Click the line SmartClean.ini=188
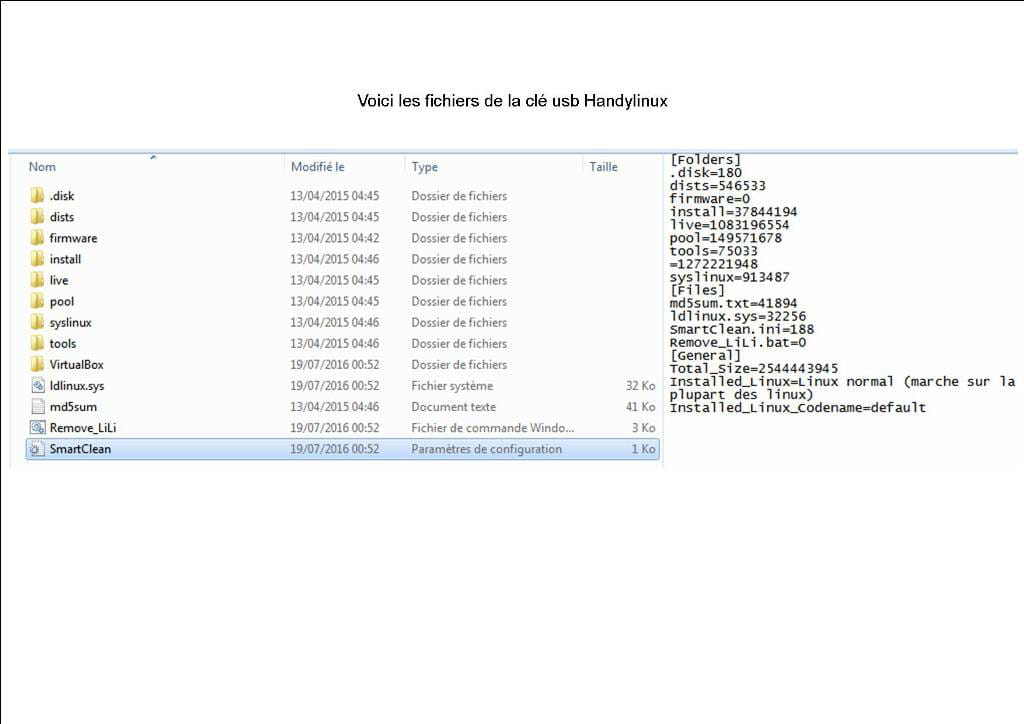1024x724 pixels. point(742,329)
